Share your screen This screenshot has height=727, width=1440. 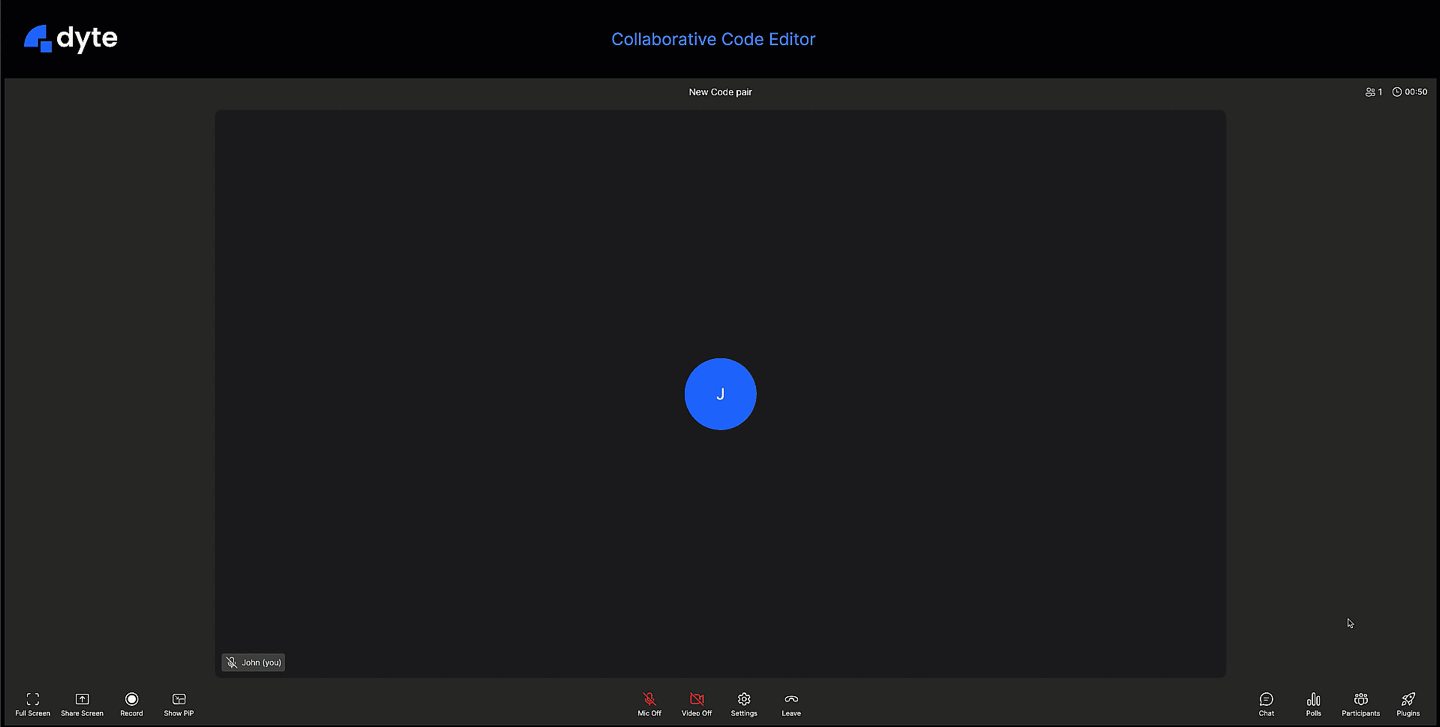[x=82, y=703]
